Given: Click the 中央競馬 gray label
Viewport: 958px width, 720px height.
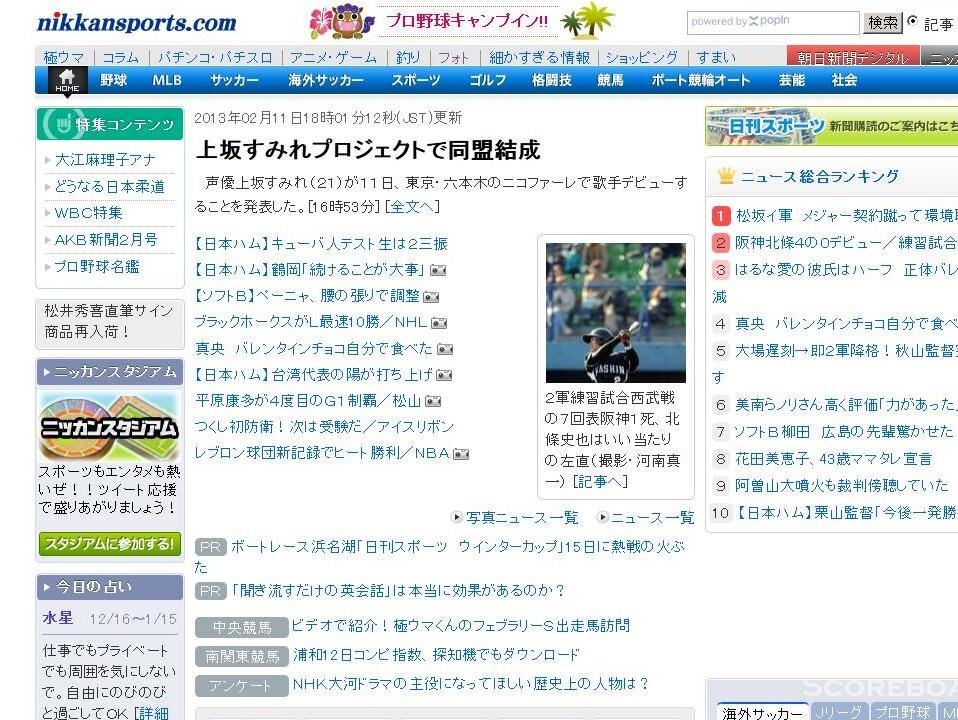Looking at the screenshot, I should click(241, 627).
